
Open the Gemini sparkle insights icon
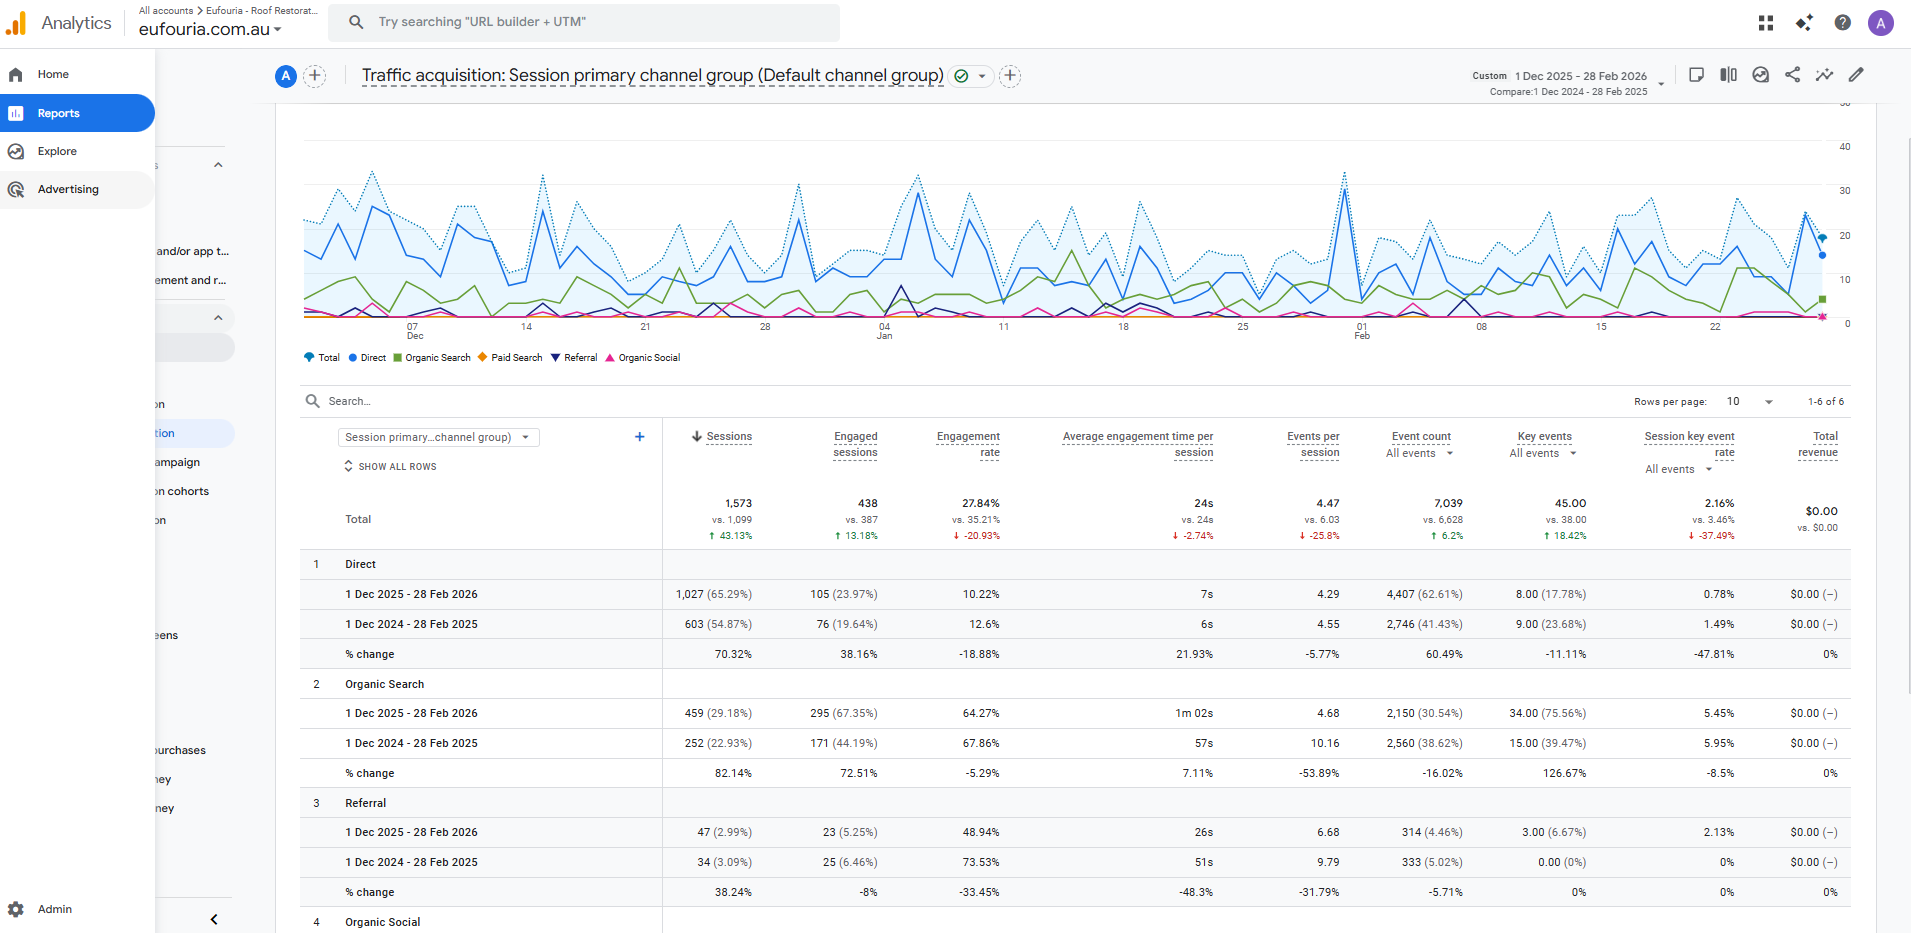click(x=1804, y=23)
